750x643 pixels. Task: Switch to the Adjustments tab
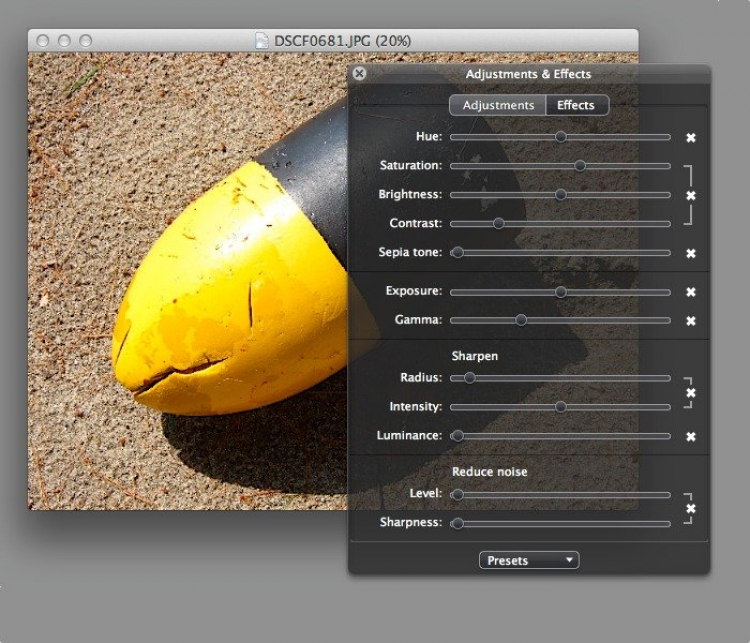point(498,105)
